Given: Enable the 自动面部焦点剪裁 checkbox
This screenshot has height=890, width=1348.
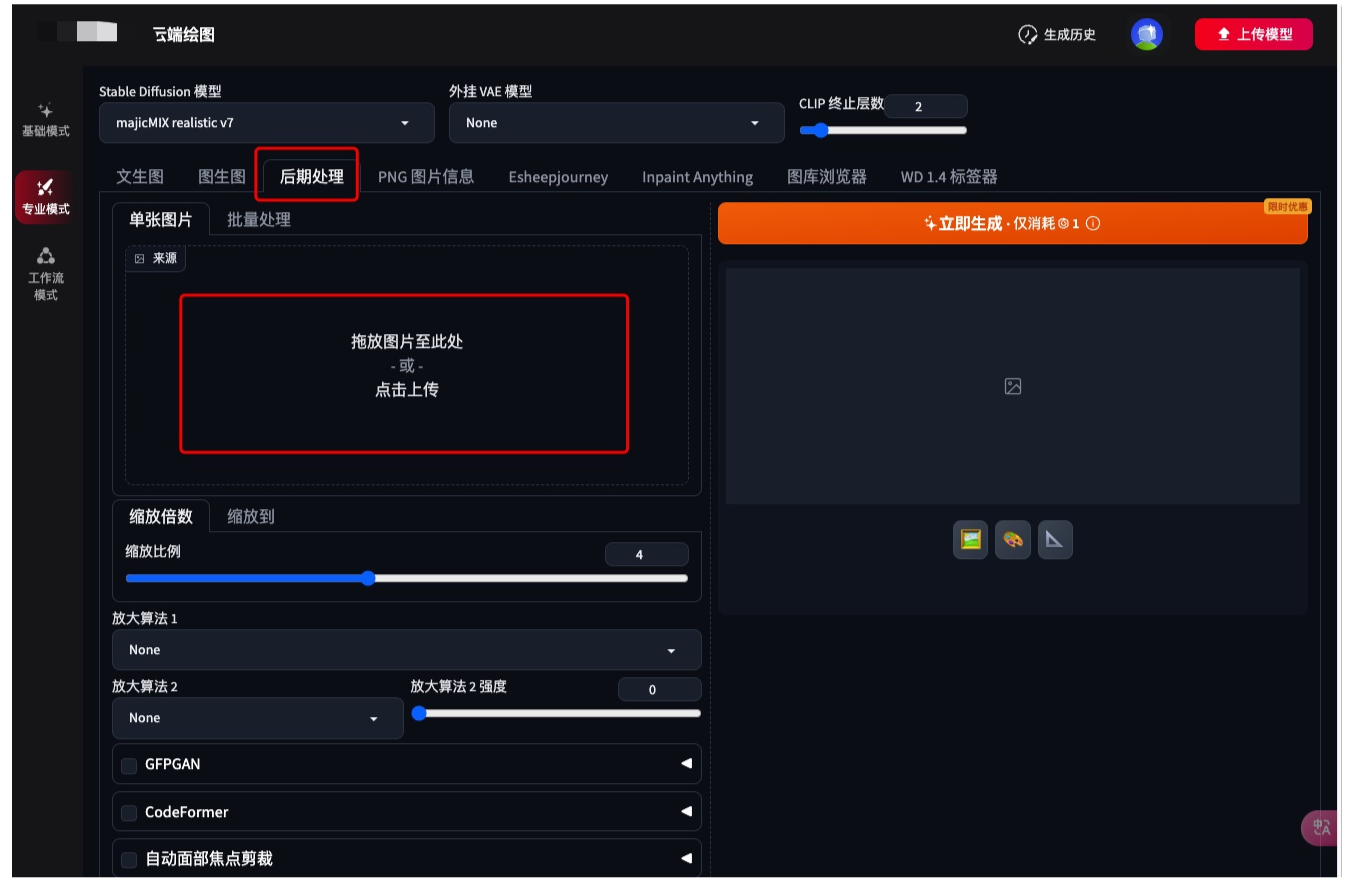Looking at the screenshot, I should (x=129, y=859).
